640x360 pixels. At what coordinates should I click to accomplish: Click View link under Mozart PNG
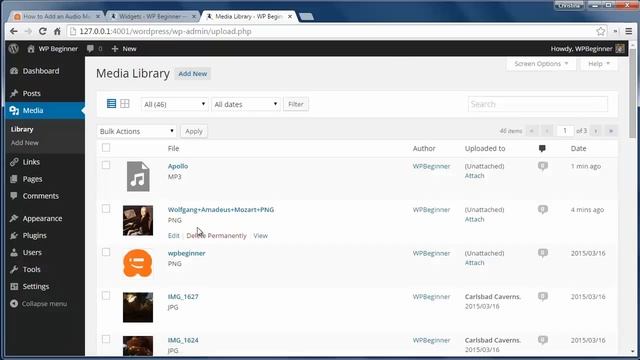click(x=260, y=236)
